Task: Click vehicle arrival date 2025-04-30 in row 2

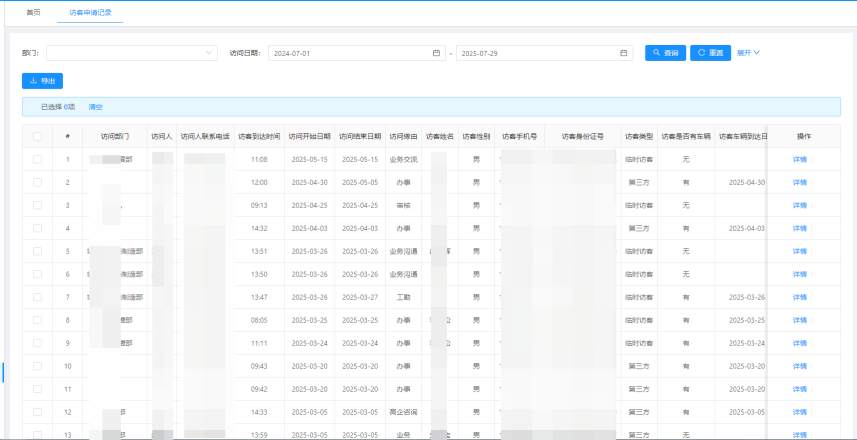Action: click(x=747, y=183)
